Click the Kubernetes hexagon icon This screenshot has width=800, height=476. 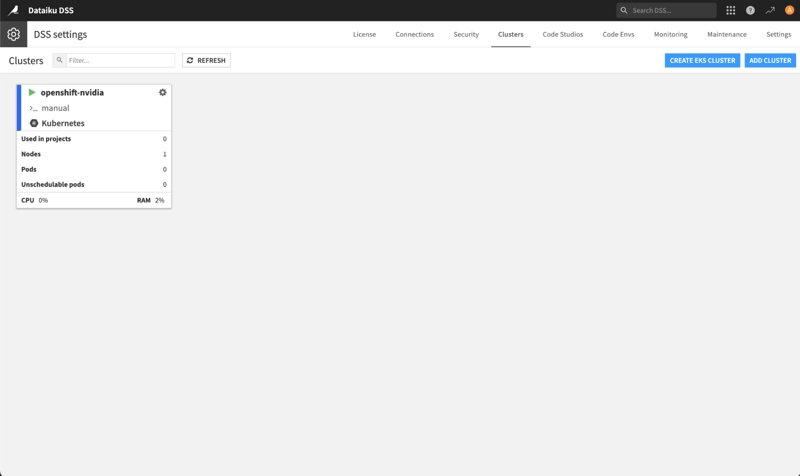[33, 123]
